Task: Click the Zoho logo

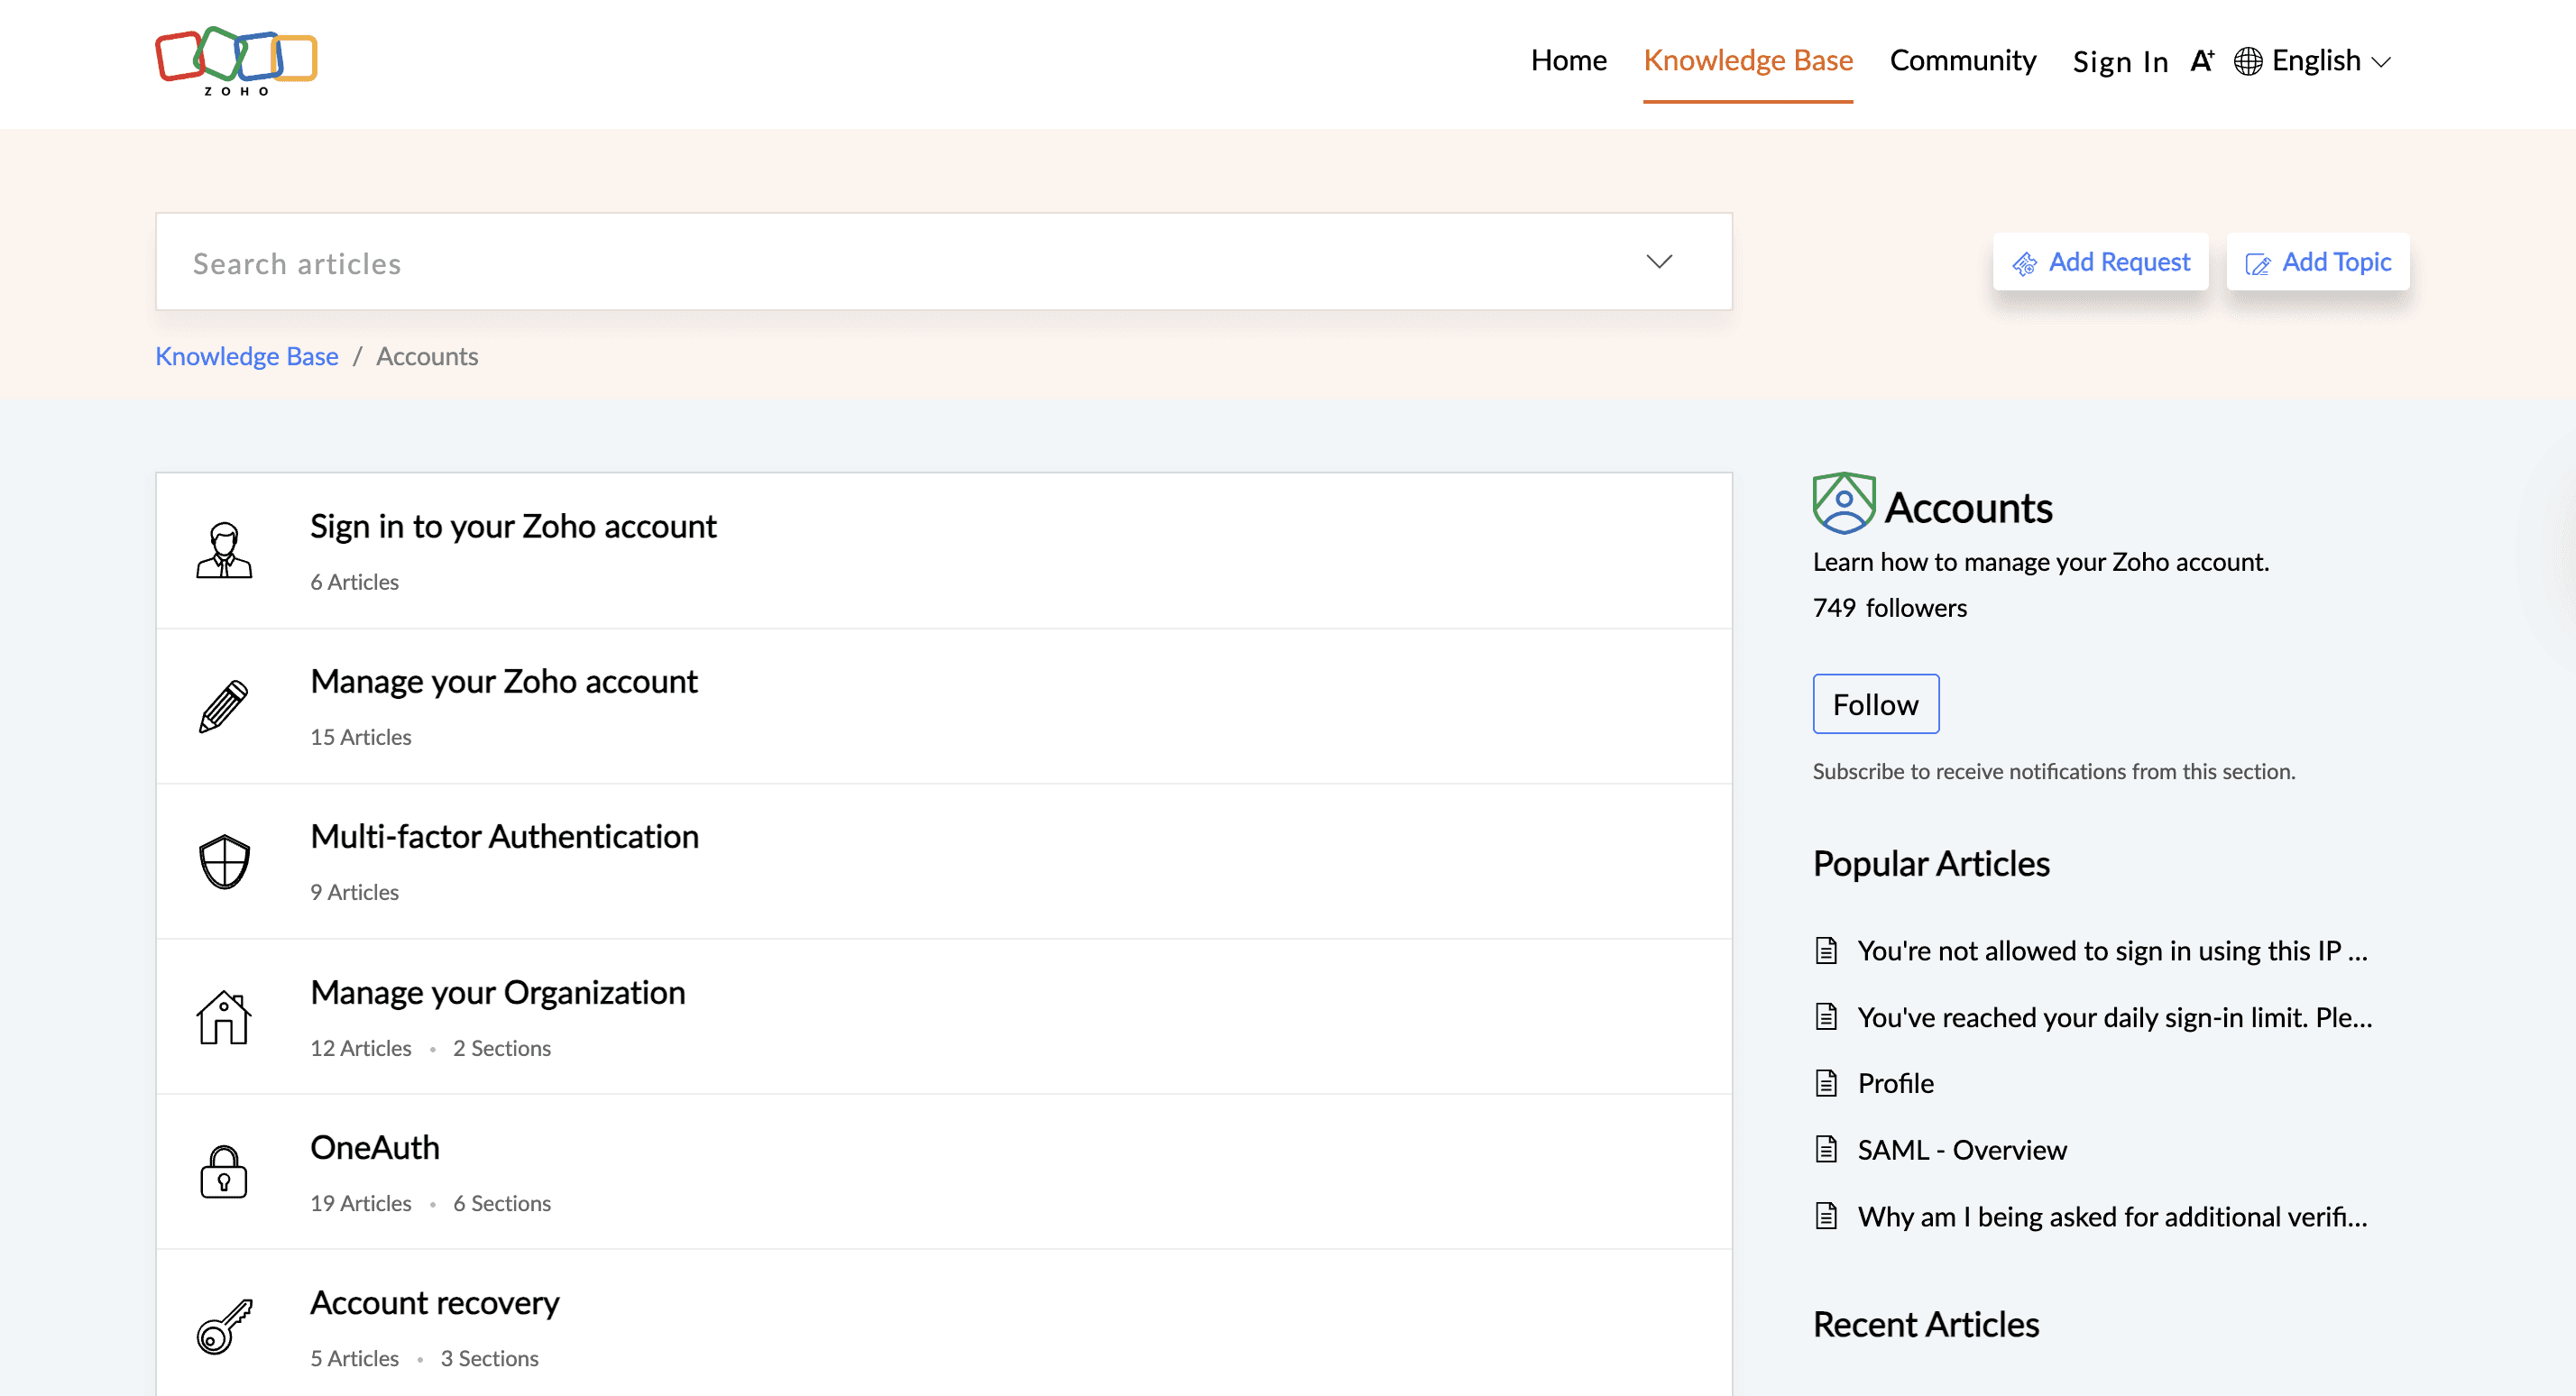Action: 236,60
